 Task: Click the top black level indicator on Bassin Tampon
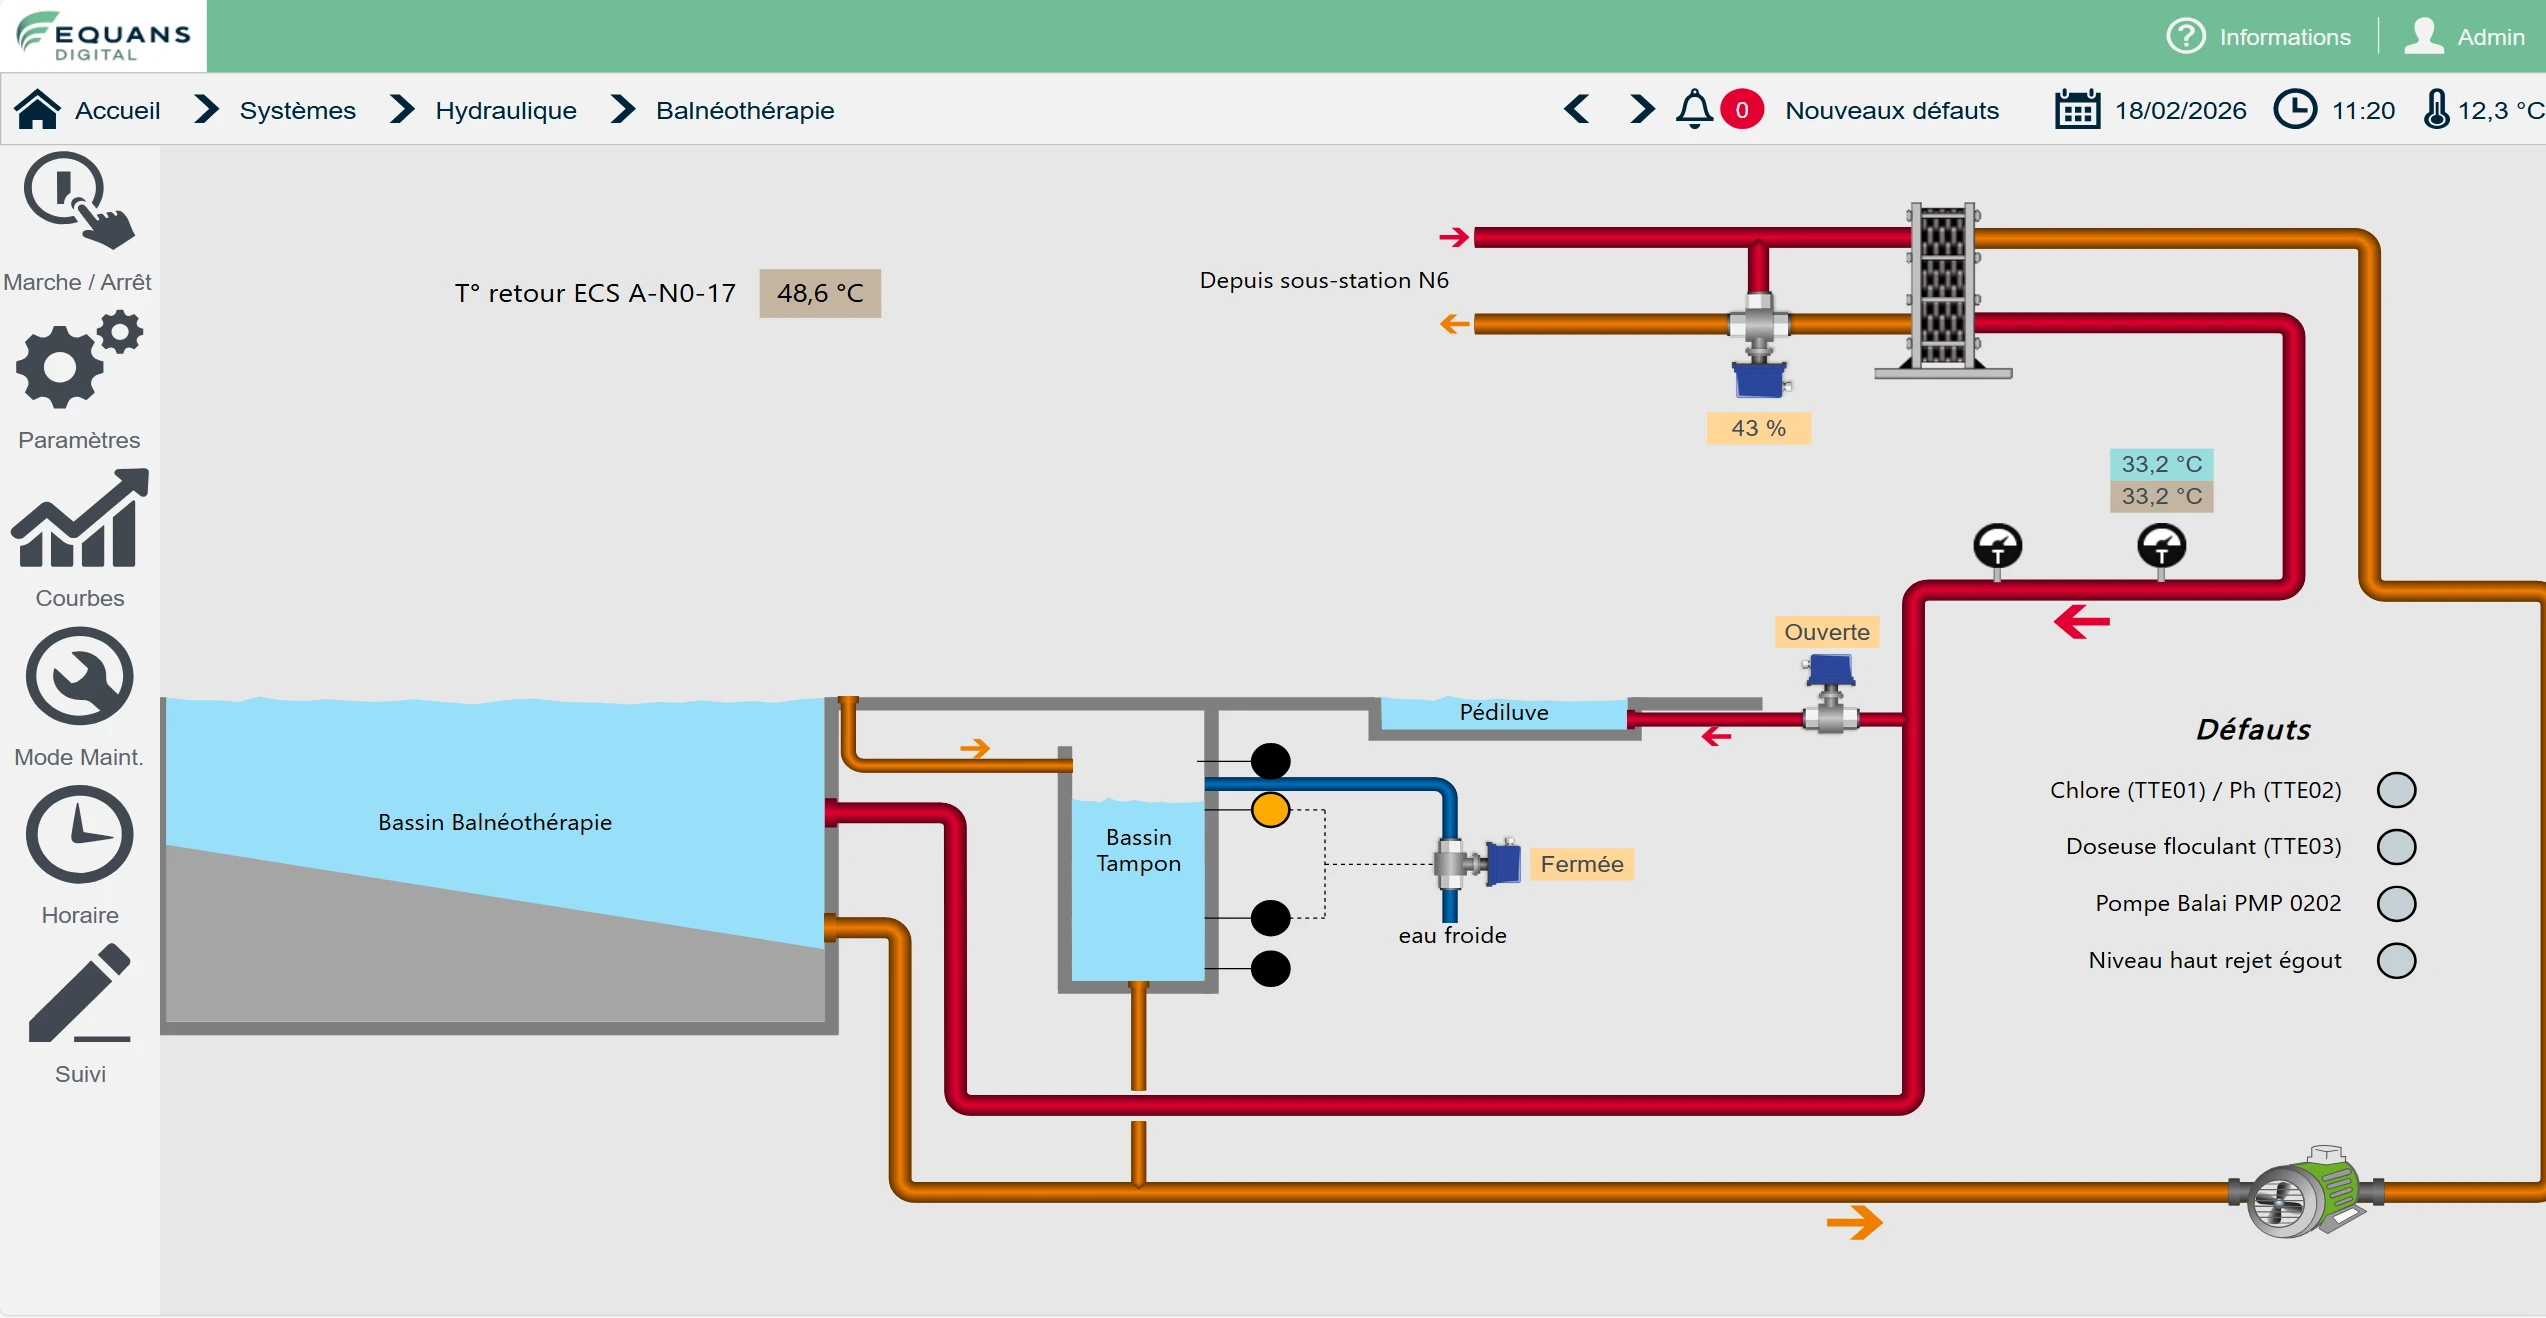point(1270,761)
